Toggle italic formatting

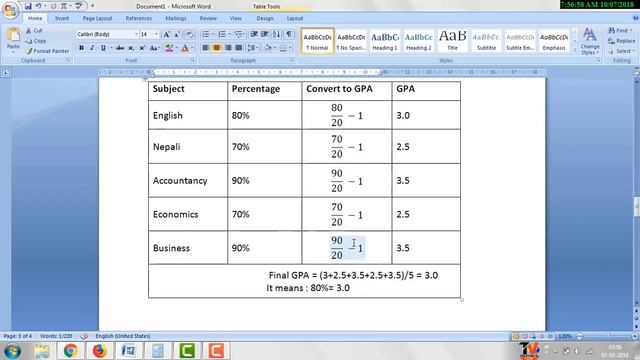(x=92, y=48)
